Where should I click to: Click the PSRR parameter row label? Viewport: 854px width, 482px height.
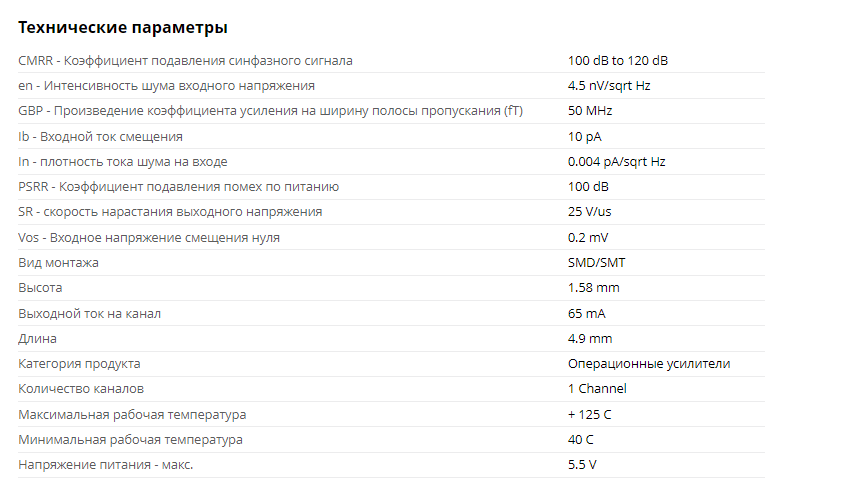[x=179, y=187]
